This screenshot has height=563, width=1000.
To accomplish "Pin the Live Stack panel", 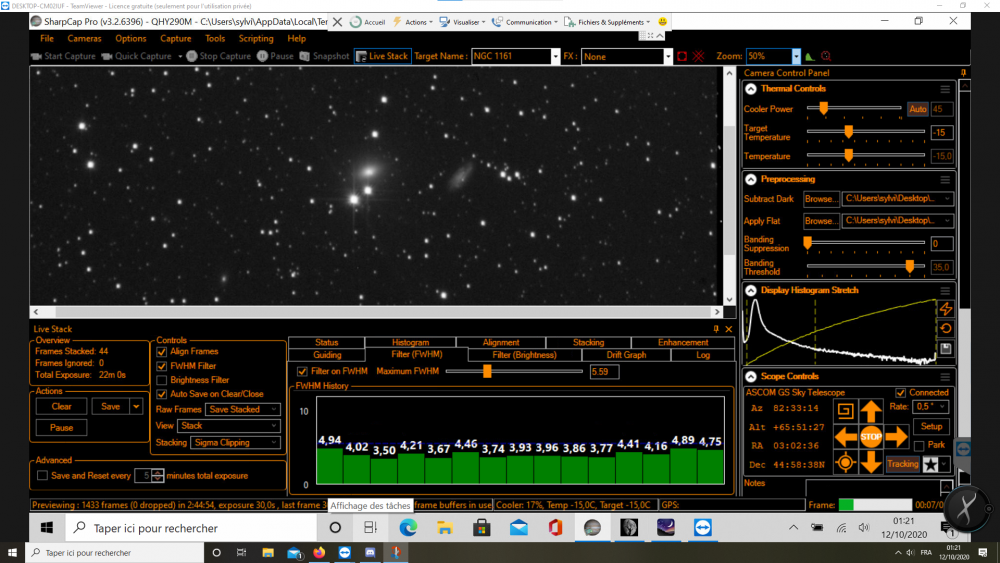I will (716, 329).
